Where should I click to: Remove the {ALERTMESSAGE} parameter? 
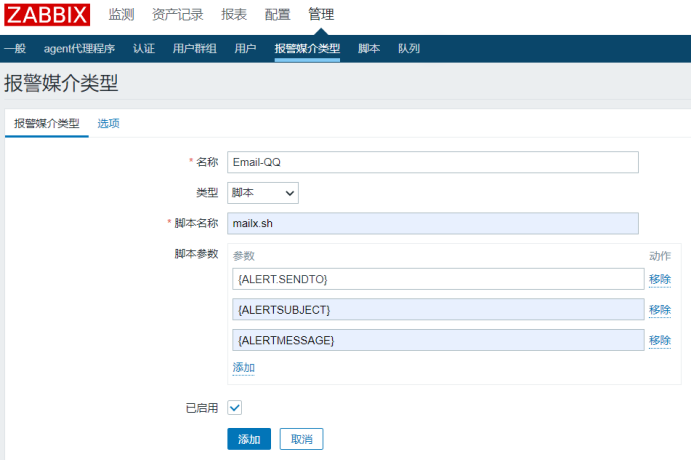660,341
